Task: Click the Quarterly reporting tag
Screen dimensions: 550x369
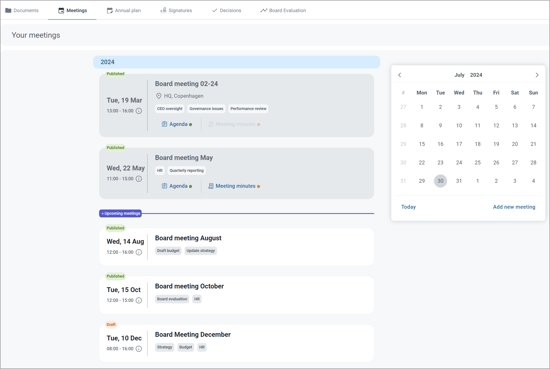Action: pos(187,170)
